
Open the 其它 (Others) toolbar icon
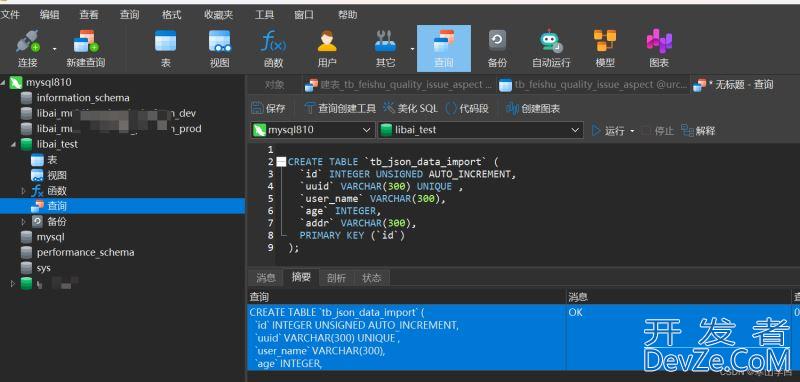click(385, 49)
